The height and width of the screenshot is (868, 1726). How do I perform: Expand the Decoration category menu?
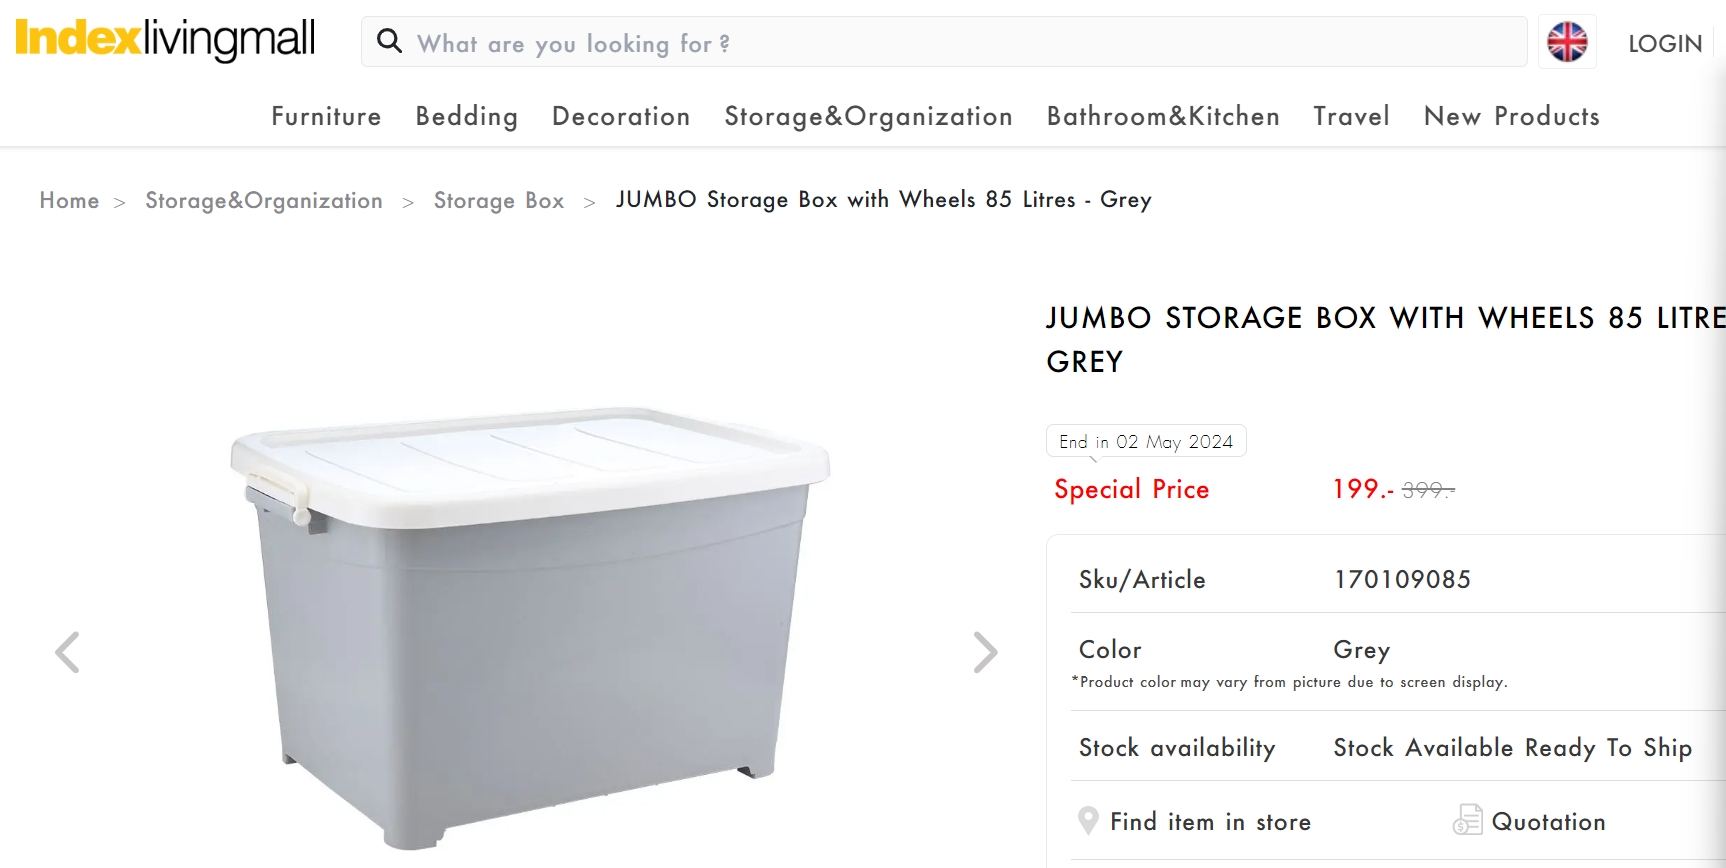621,116
